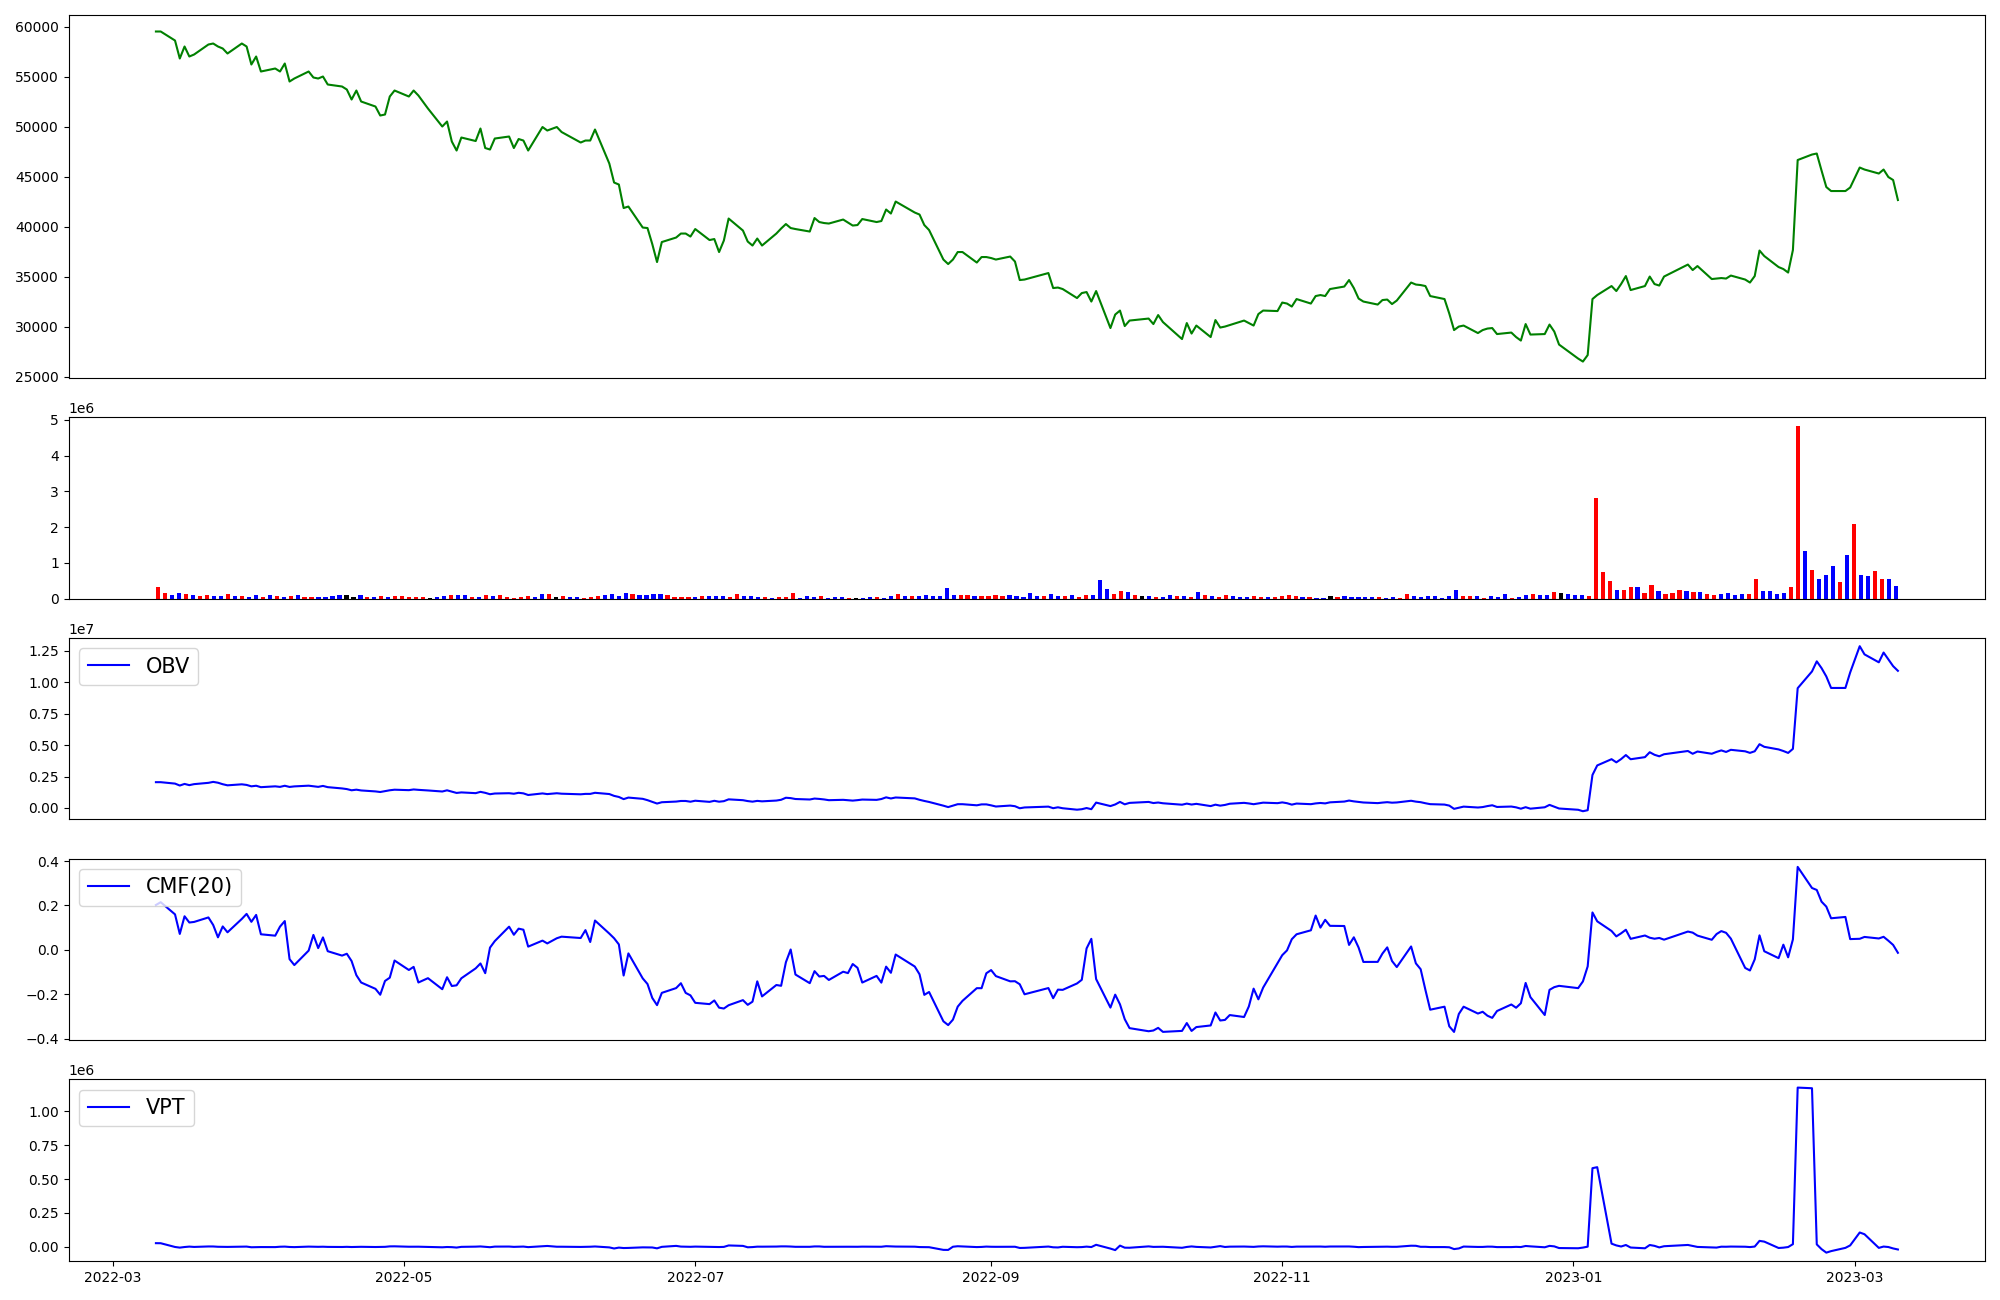Click the CMF(20) legend label
The image size is (2000, 1300).
[x=188, y=886]
